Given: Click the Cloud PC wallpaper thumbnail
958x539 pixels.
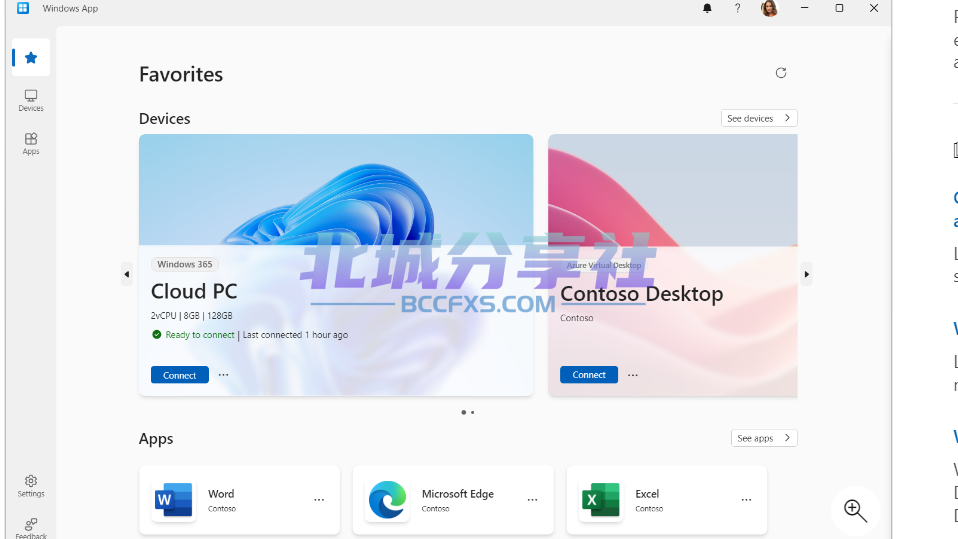Looking at the screenshot, I should [x=336, y=190].
